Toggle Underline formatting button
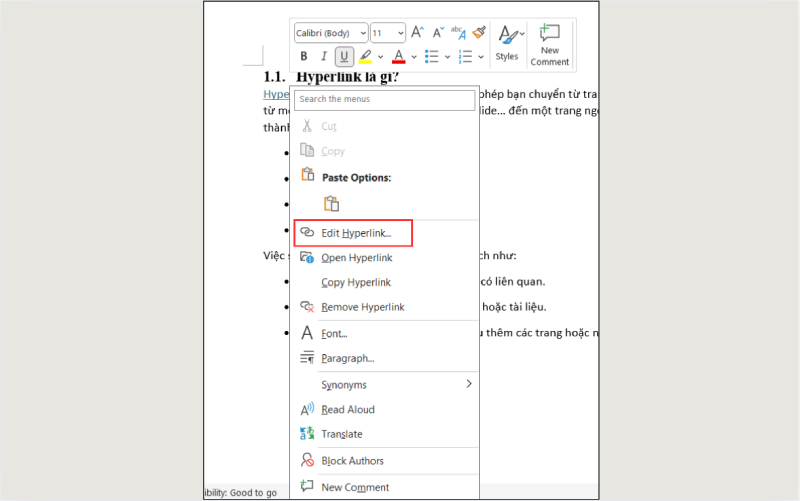Image resolution: width=800 pixels, height=501 pixels. (x=344, y=57)
